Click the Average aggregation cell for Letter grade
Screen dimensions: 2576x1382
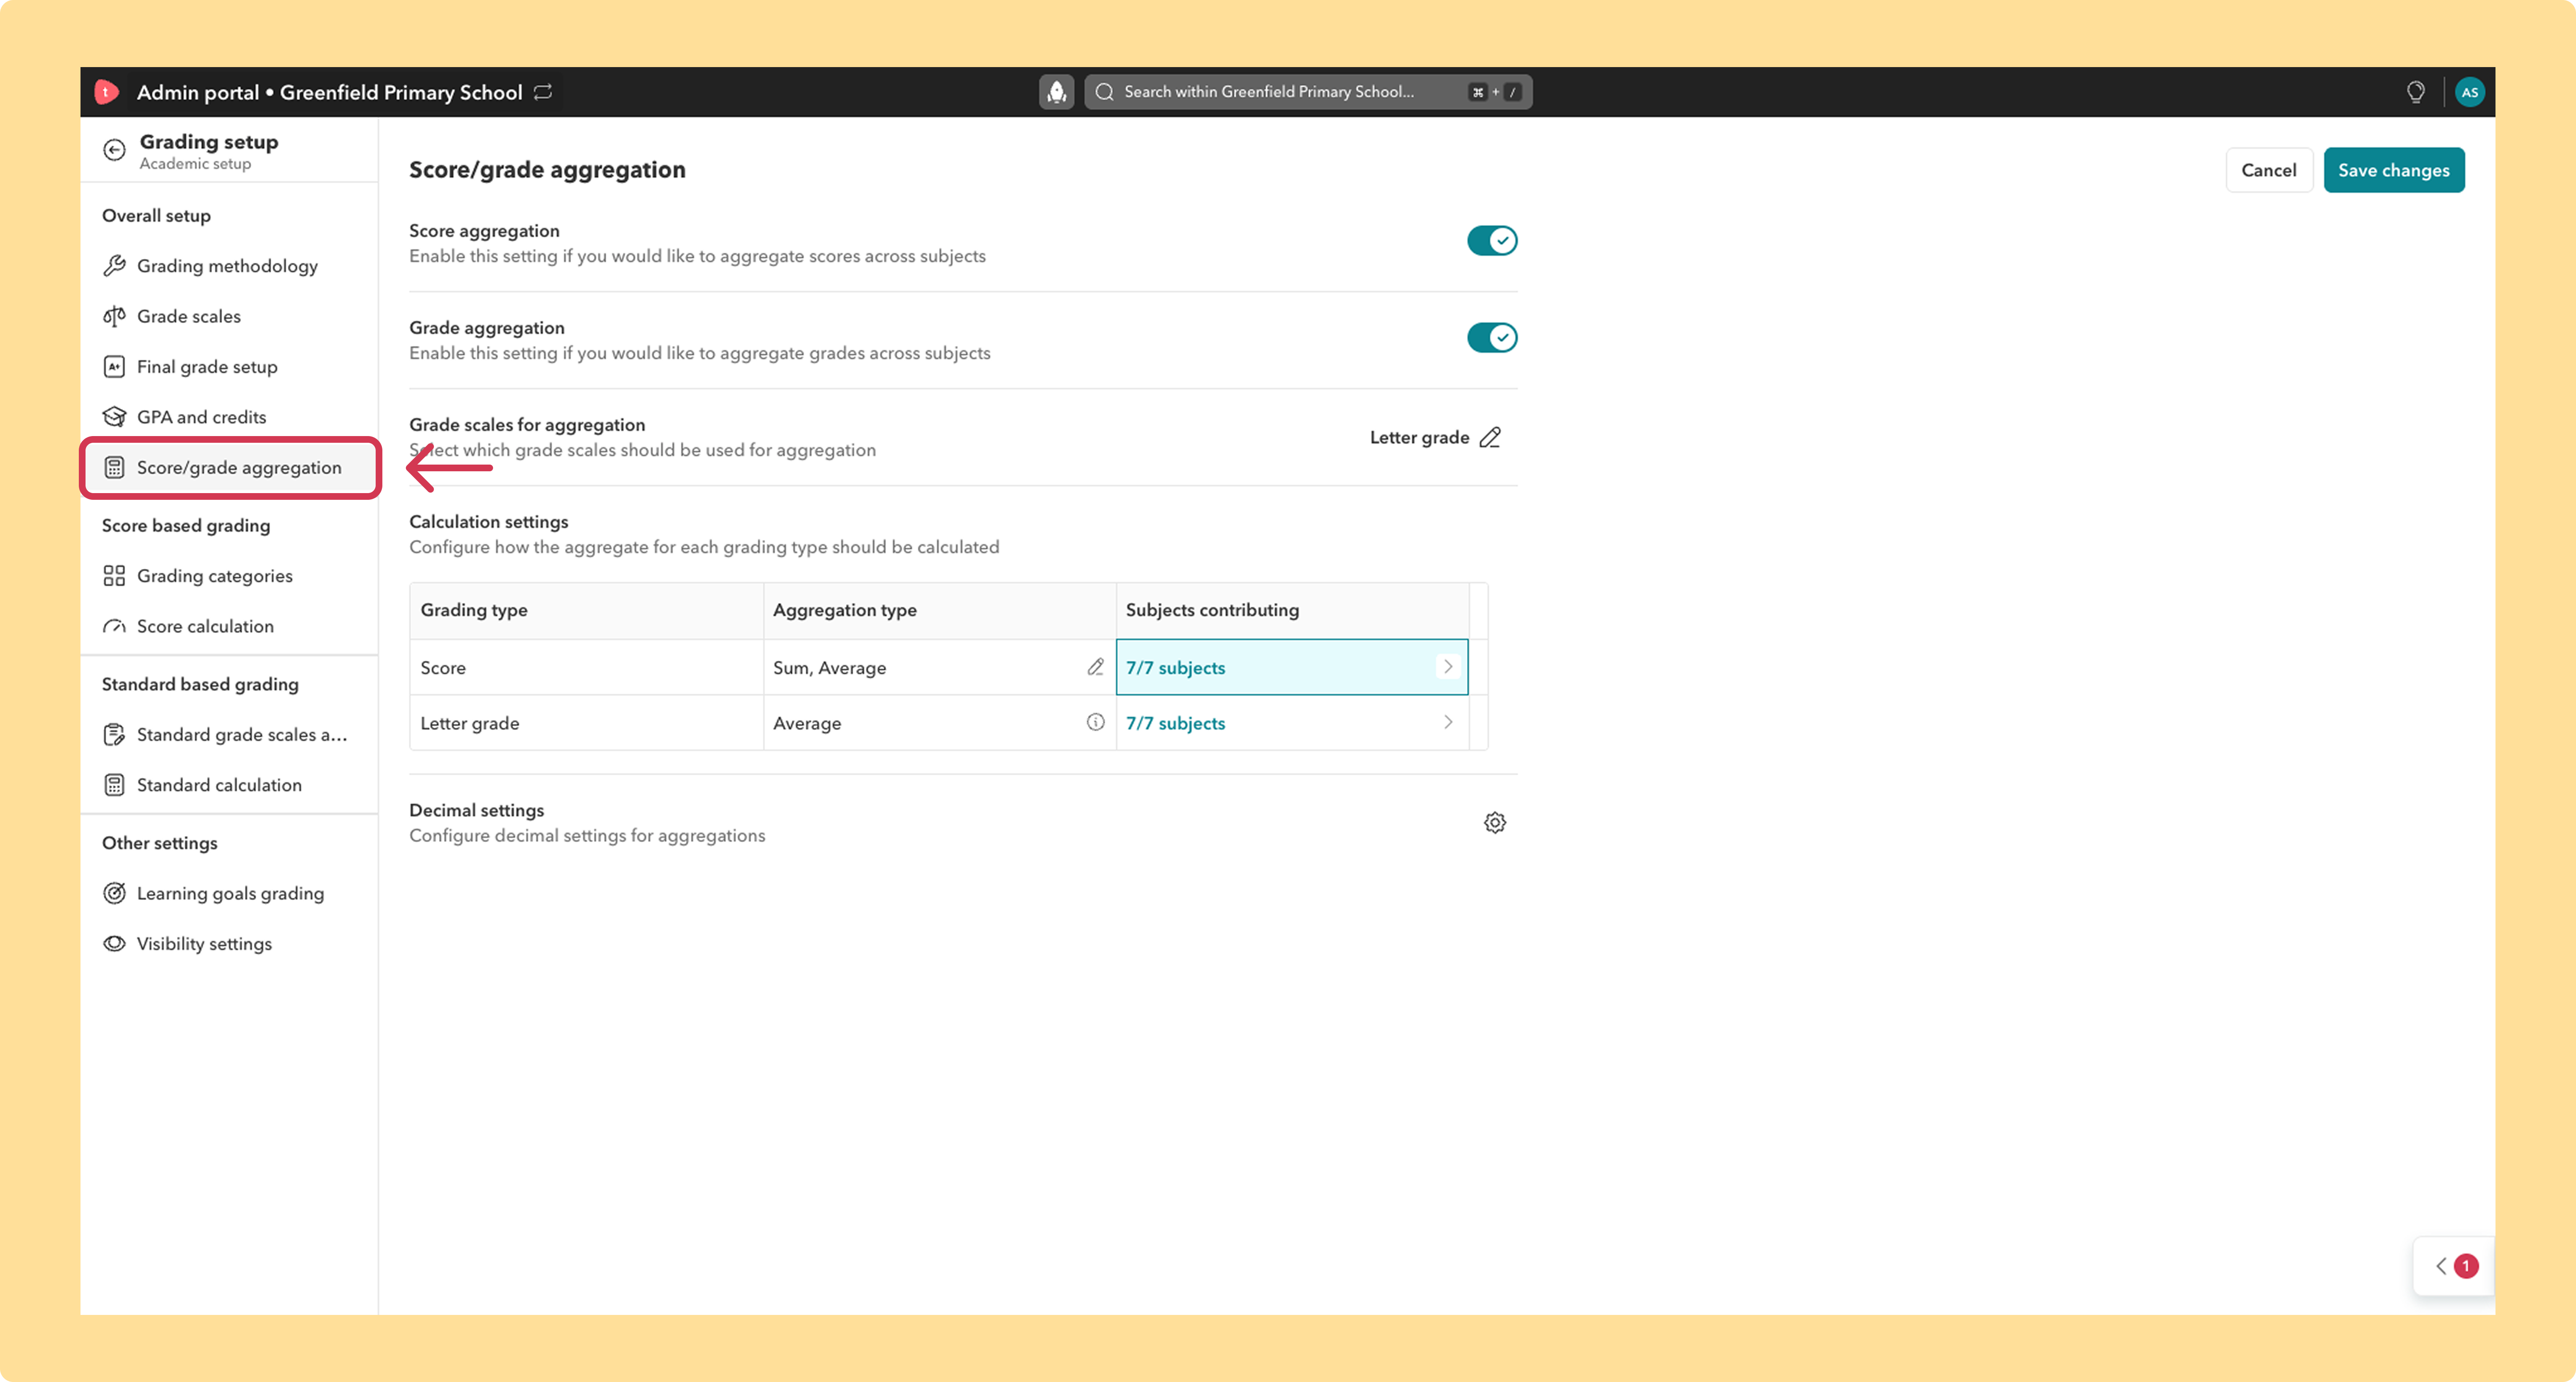pyautogui.click(x=939, y=723)
